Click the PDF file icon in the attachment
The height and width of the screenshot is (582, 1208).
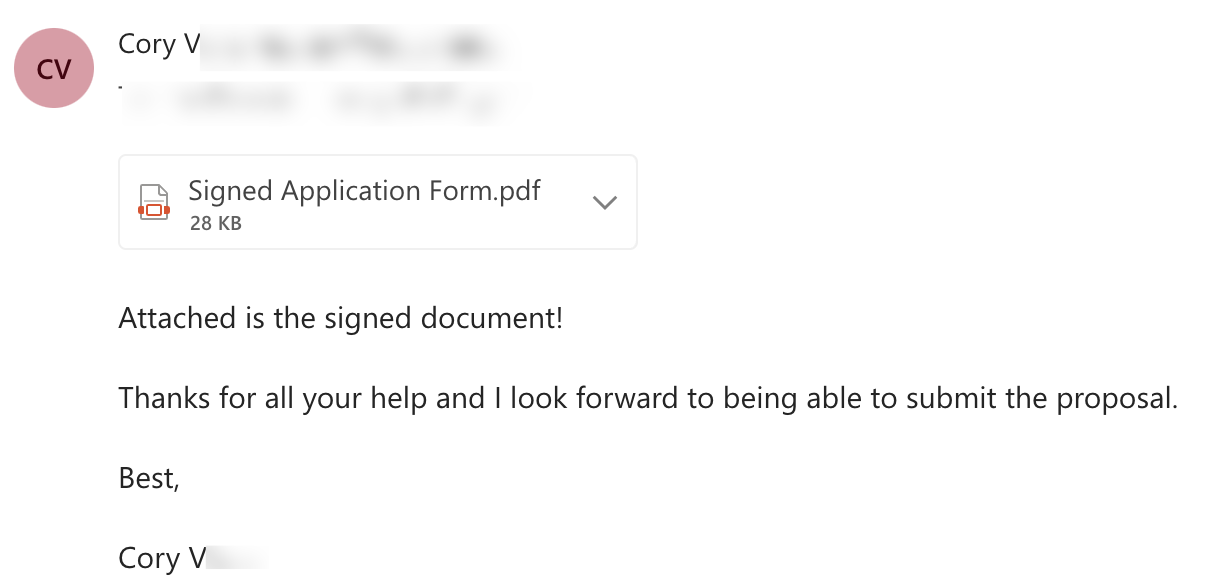point(153,203)
